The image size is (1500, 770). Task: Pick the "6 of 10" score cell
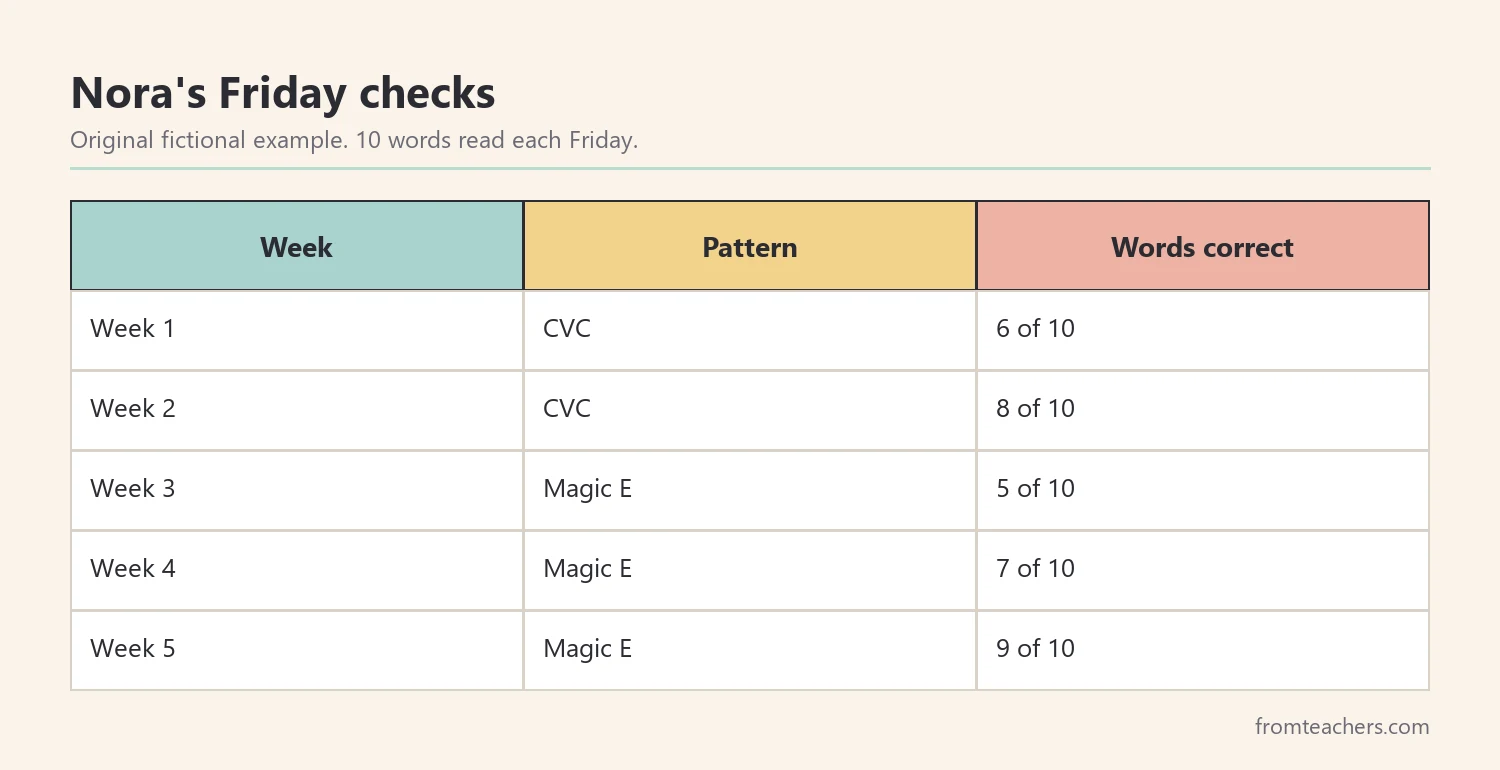point(1203,329)
